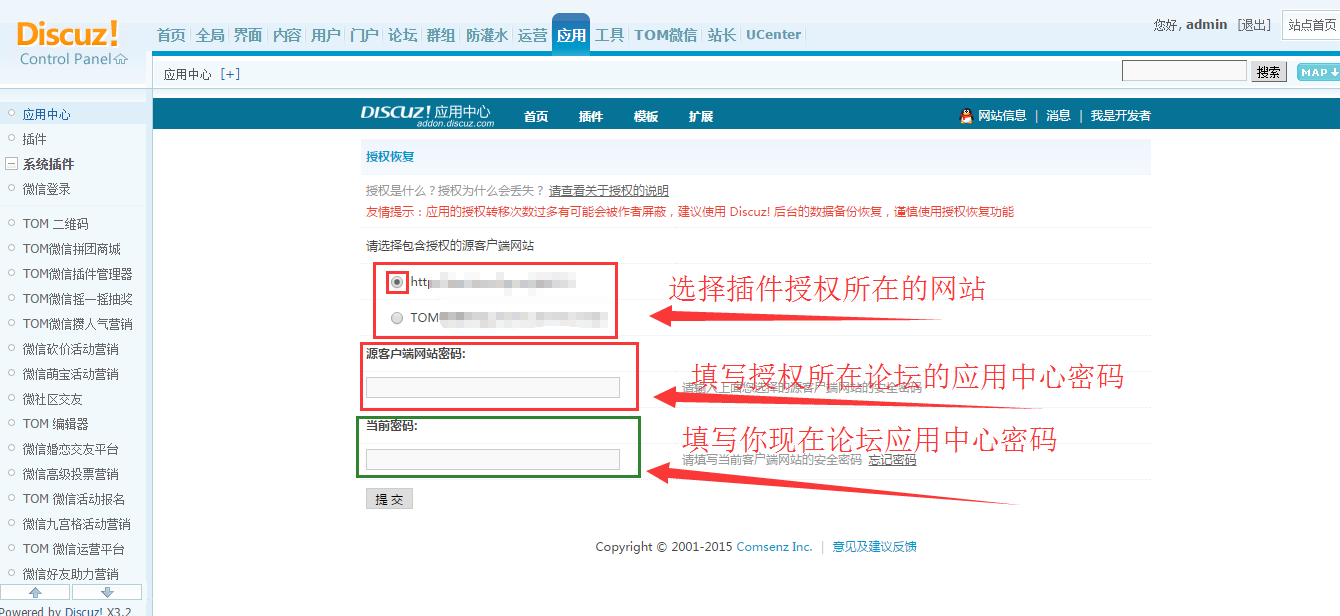
Task: Click the 搜索 search button
Action: click(x=1269, y=72)
